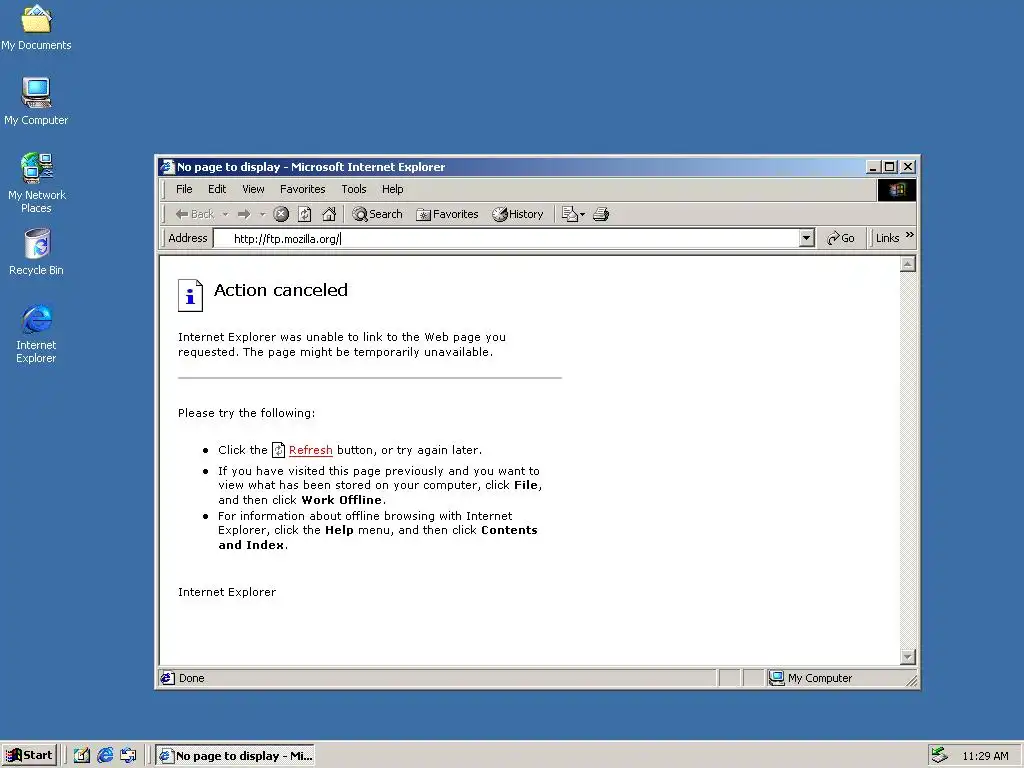
Task: Open the Start menu
Action: (x=29, y=756)
